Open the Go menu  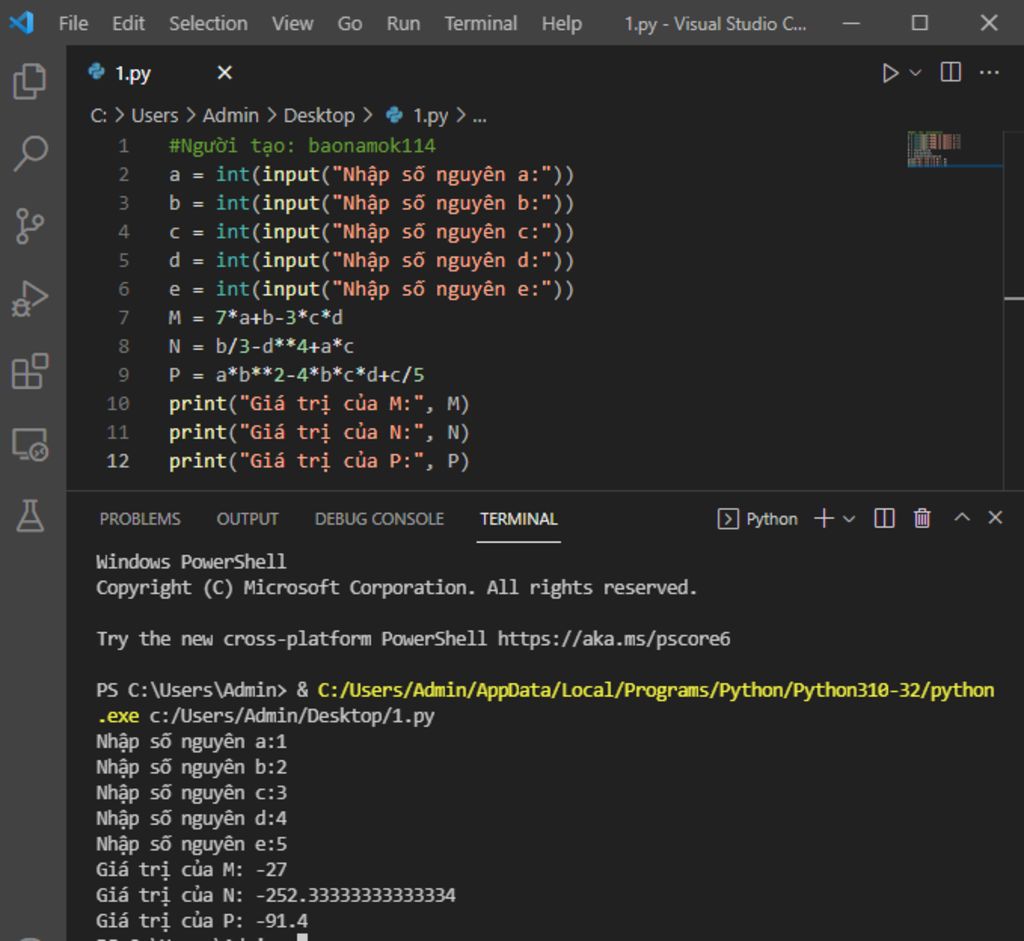pos(349,24)
